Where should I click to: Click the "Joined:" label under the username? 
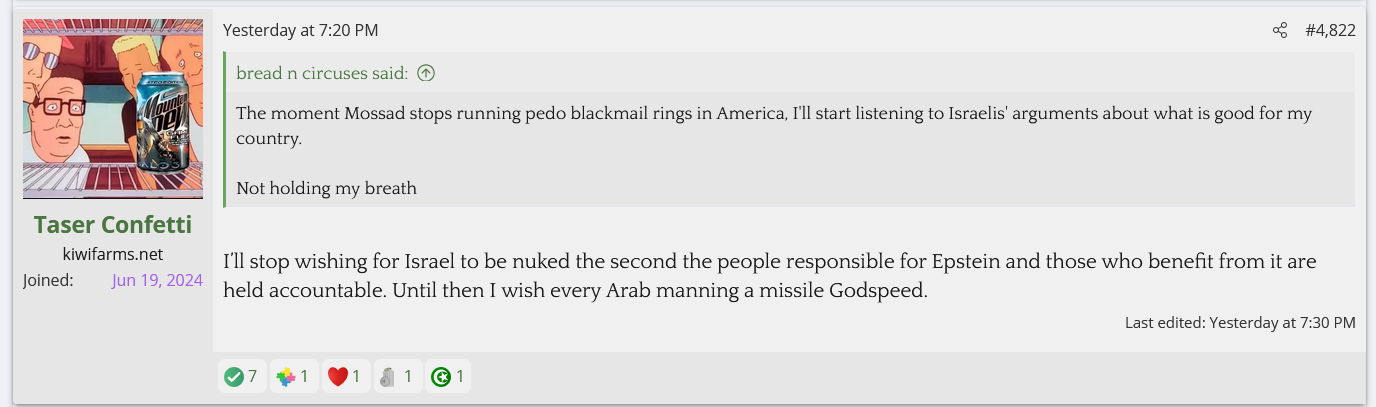48,280
